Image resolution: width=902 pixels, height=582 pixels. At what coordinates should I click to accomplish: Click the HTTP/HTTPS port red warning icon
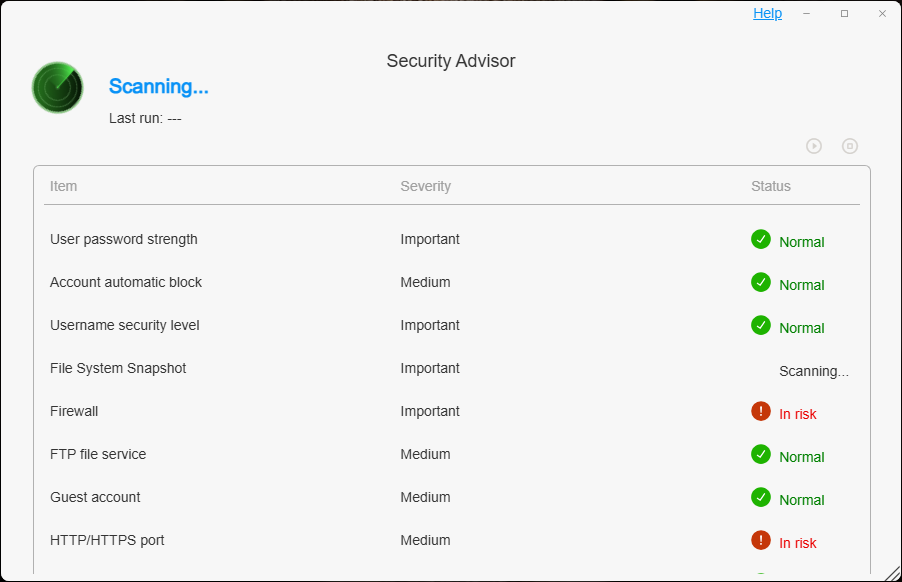[761, 540]
